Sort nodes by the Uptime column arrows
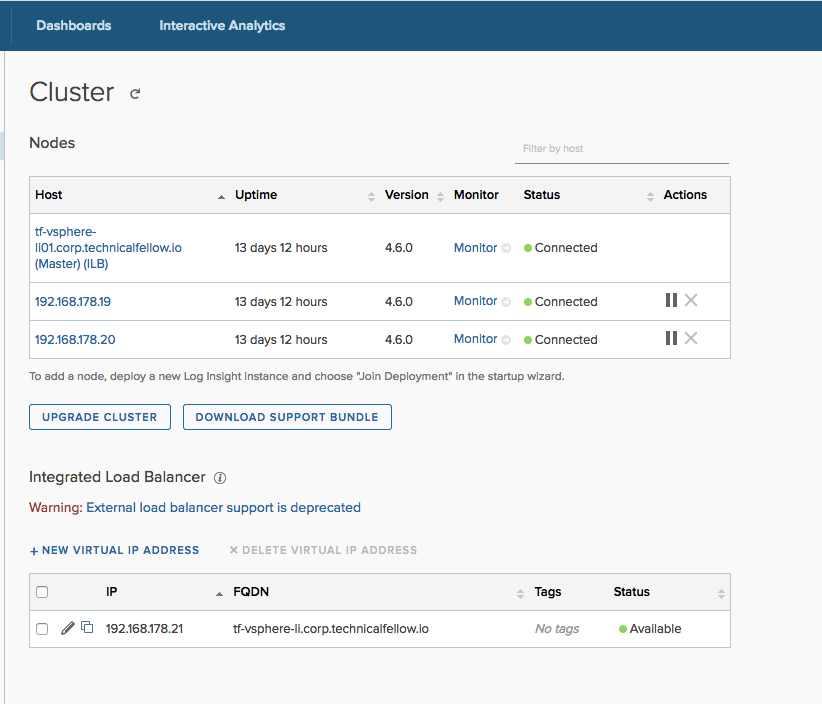 coord(371,197)
